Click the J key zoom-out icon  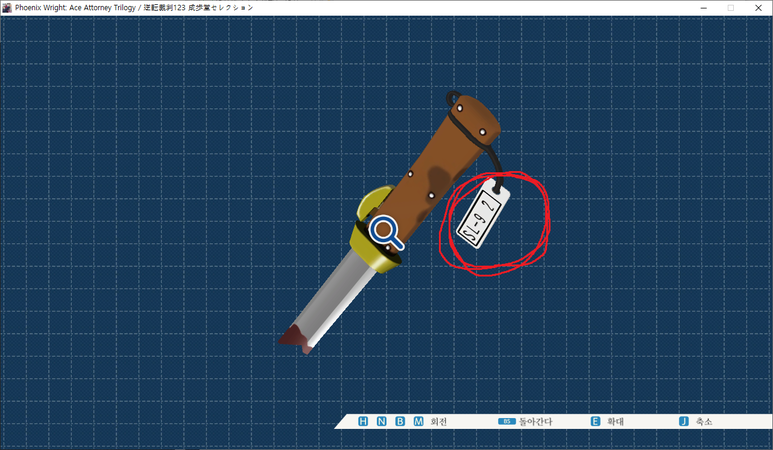tap(684, 421)
